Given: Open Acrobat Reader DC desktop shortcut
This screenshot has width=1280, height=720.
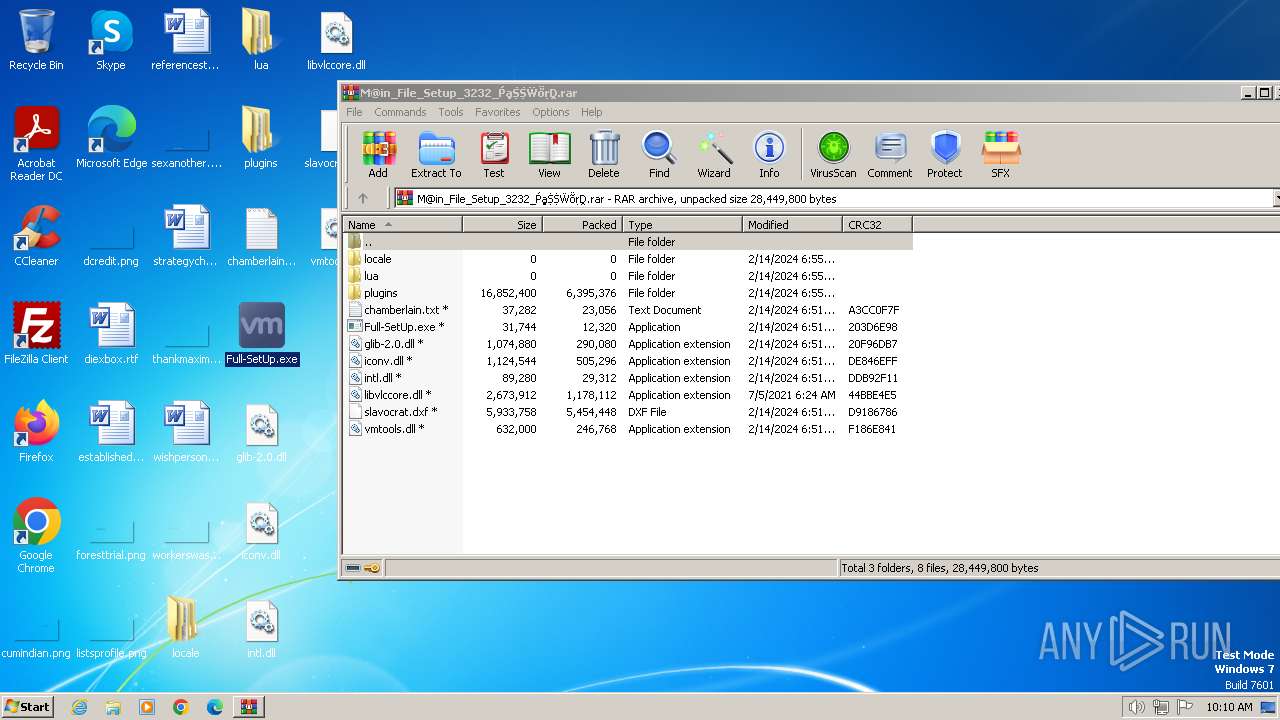Looking at the screenshot, I should 36,143.
